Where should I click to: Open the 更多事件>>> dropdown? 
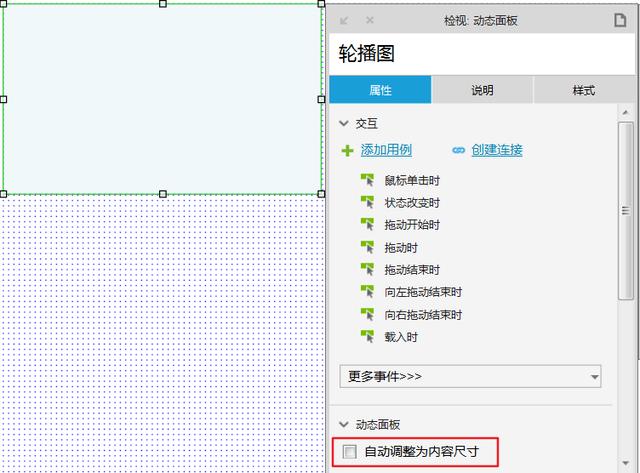coord(470,376)
